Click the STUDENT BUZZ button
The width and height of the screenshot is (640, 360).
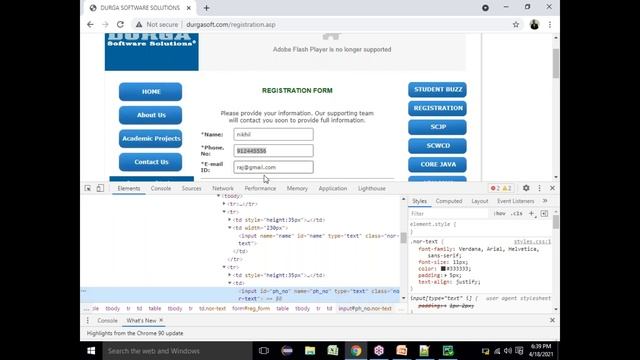tap(438, 89)
